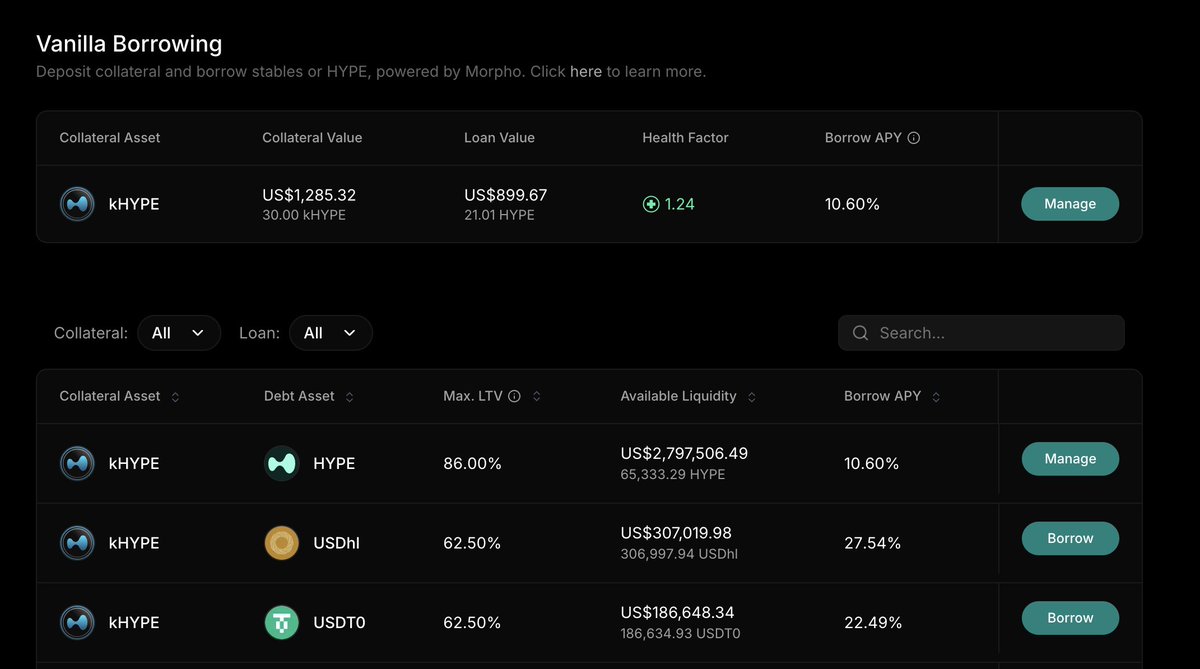Click '186,634.93 USDT0' liquidity amount

pyautogui.click(x=681, y=633)
